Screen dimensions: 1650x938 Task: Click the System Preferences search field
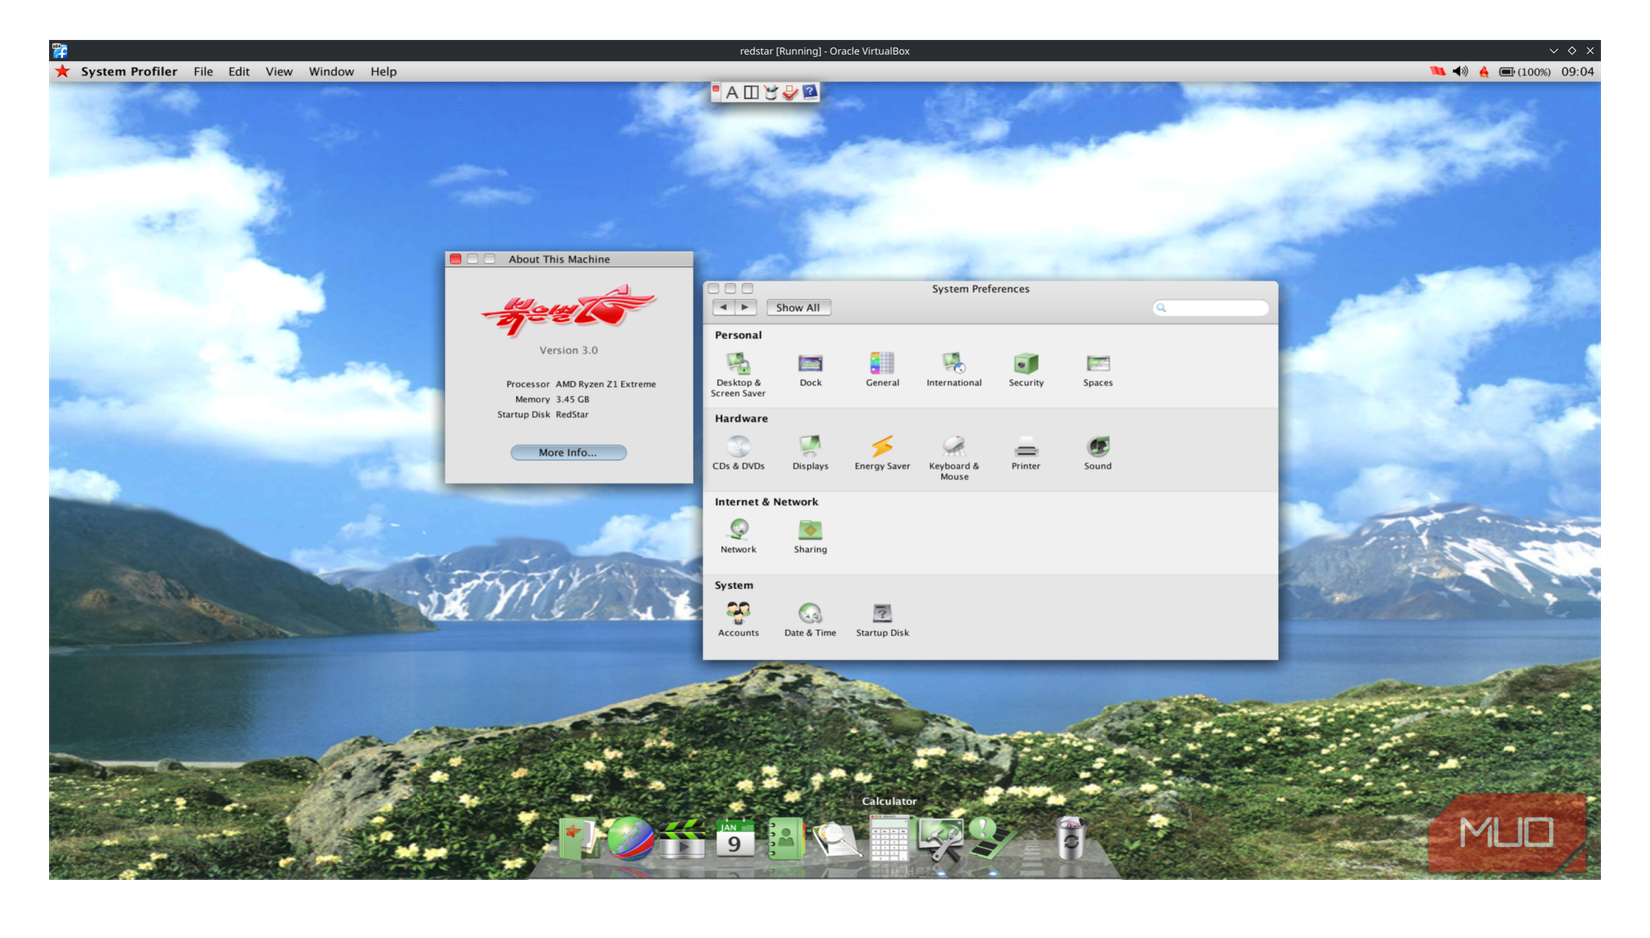1210,307
